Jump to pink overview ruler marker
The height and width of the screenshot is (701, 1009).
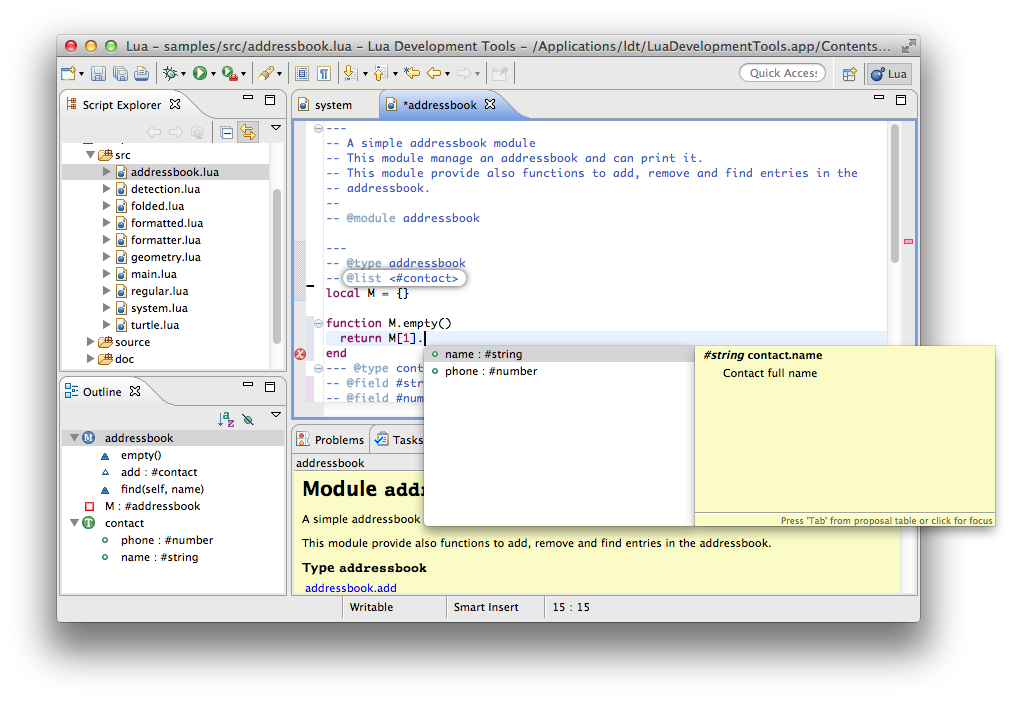pyautogui.click(x=908, y=241)
